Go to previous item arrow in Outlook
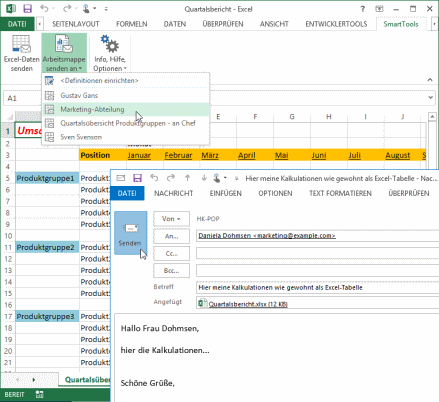439x402 pixels. point(187,178)
